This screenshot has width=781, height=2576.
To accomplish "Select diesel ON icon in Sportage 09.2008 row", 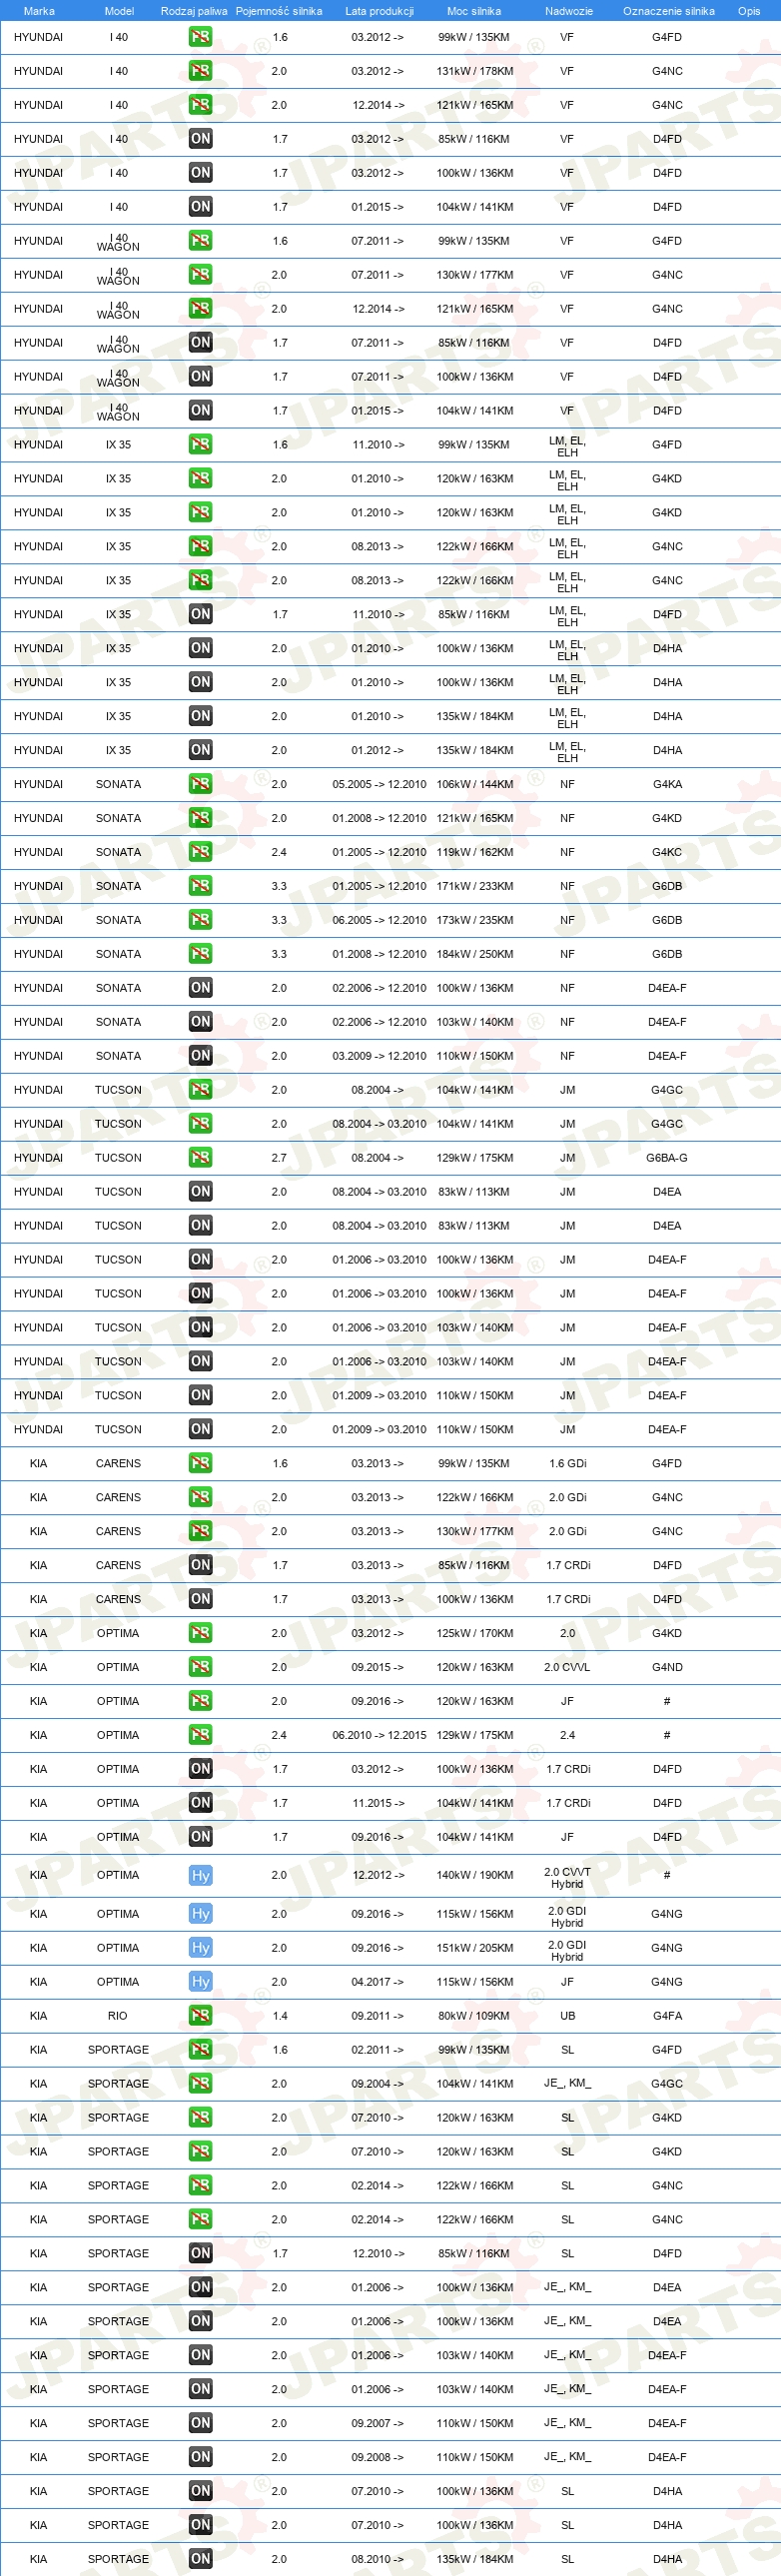I will point(200,2458).
